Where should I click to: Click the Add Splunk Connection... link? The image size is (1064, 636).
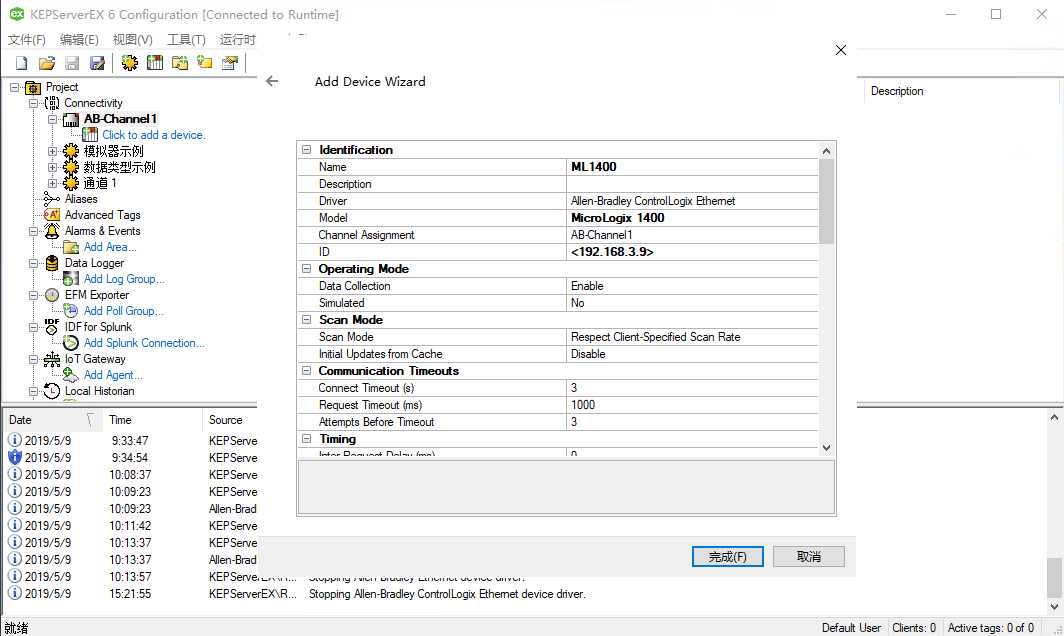(x=144, y=343)
